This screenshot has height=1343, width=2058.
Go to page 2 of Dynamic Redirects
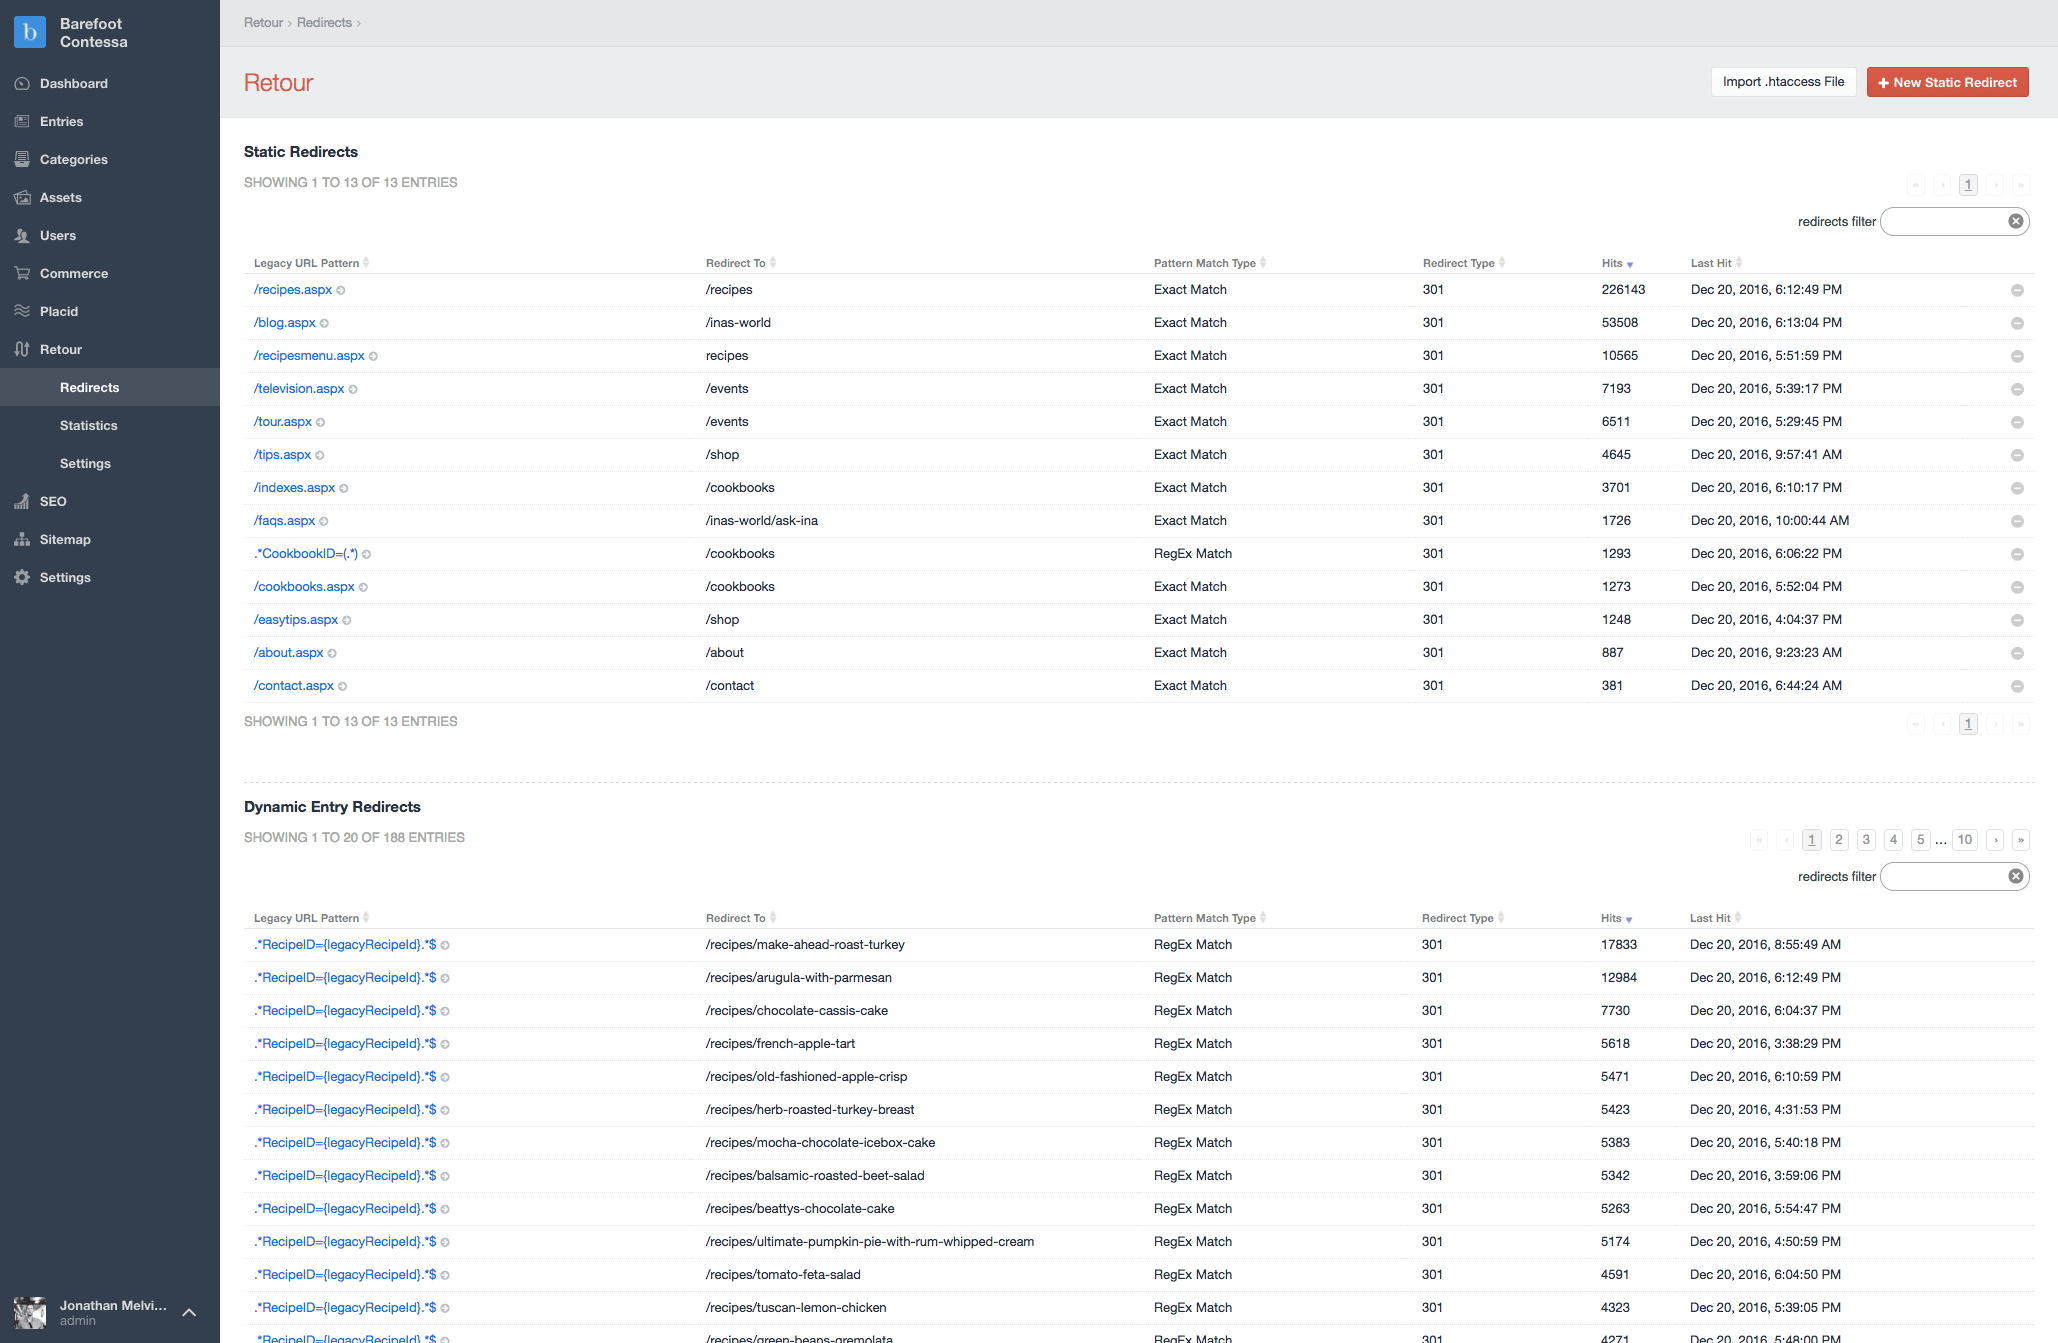[1838, 840]
